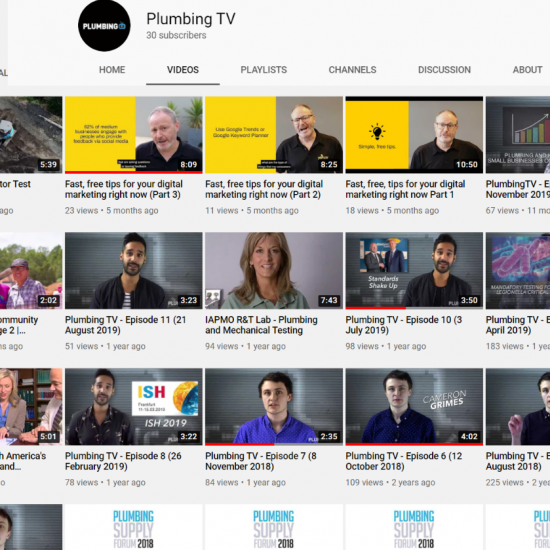Open the IAPMO R&T Lab video thumbnail
Screen dimensions: 550x550
pos(274,270)
